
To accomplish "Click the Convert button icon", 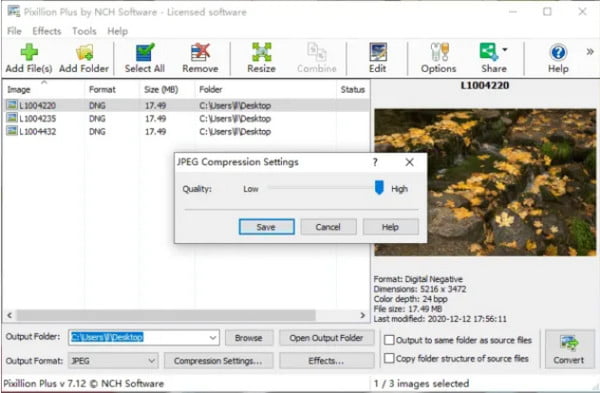I will coord(569,343).
